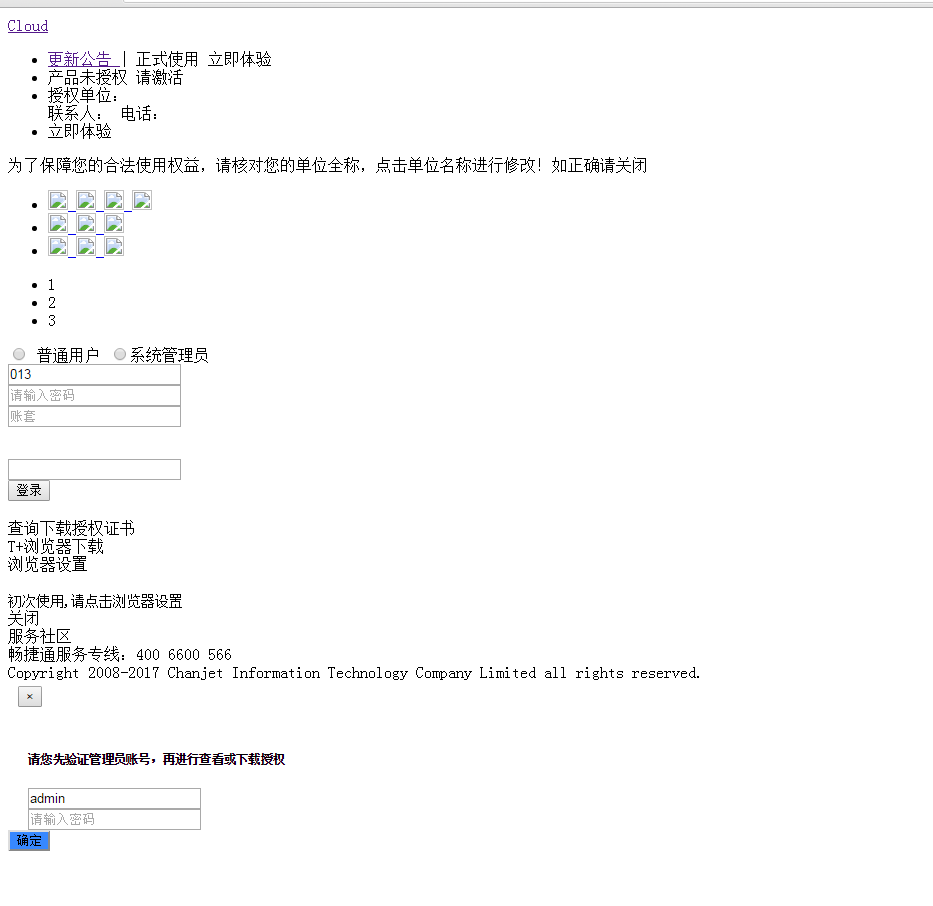Click 关闭 under the browser tip
Image resolution: width=933 pixels, height=906 pixels.
tap(23, 619)
